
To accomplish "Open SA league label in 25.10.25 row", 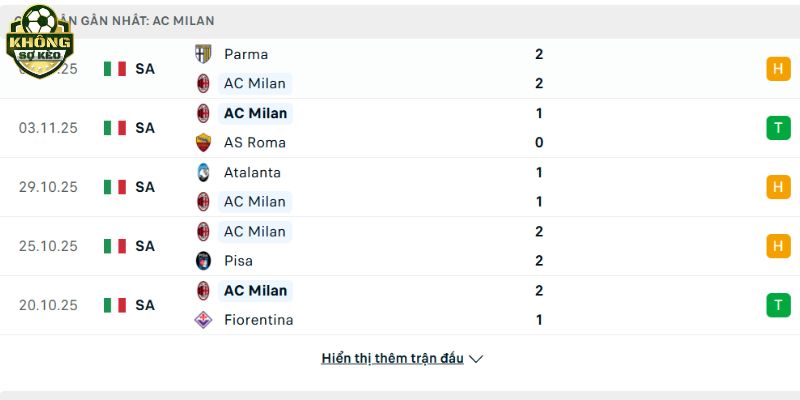I will click(145, 246).
